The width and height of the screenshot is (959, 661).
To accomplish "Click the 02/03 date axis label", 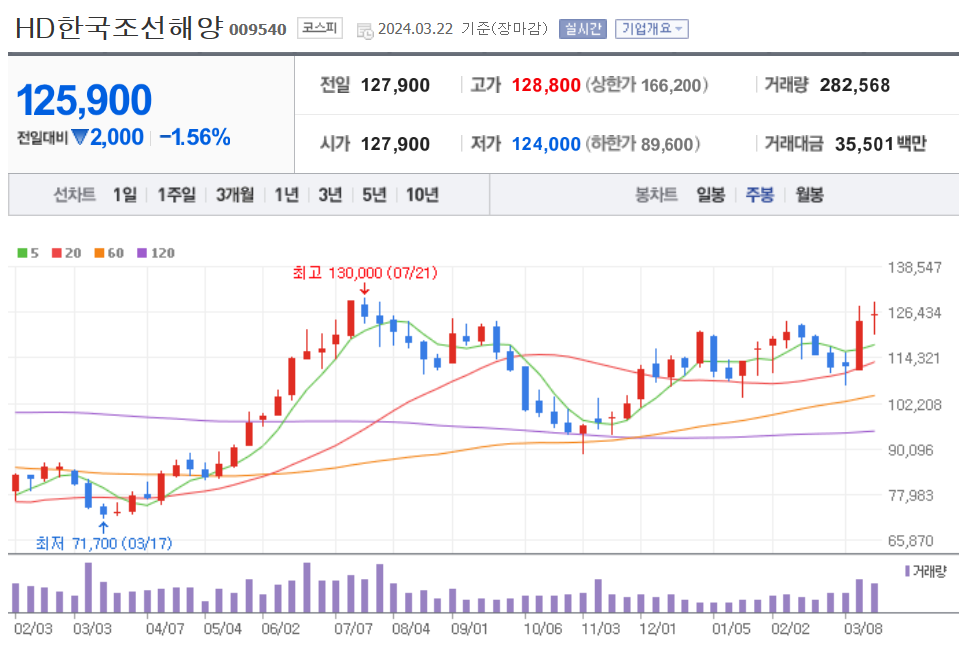I will pyautogui.click(x=33, y=629).
